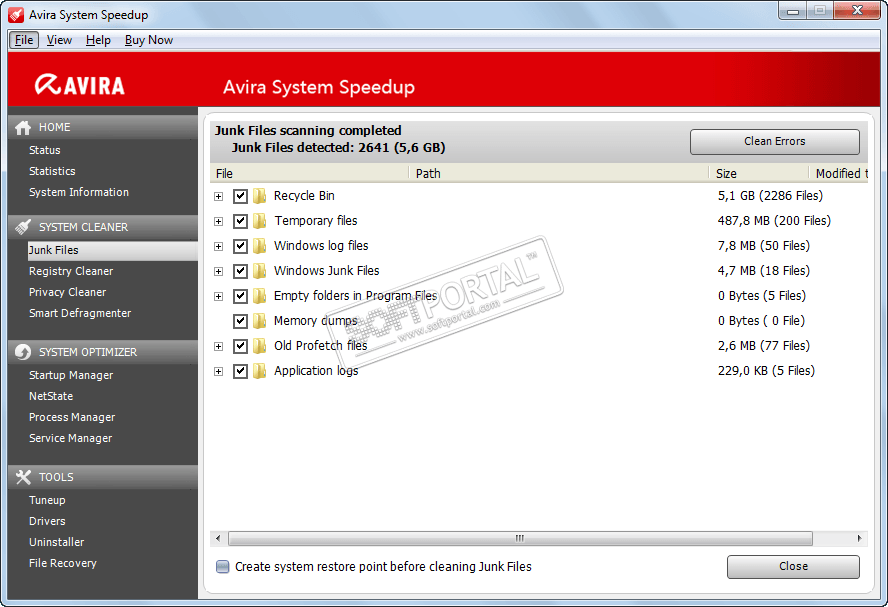Go to Status page
This screenshot has width=888, height=607.
(45, 150)
